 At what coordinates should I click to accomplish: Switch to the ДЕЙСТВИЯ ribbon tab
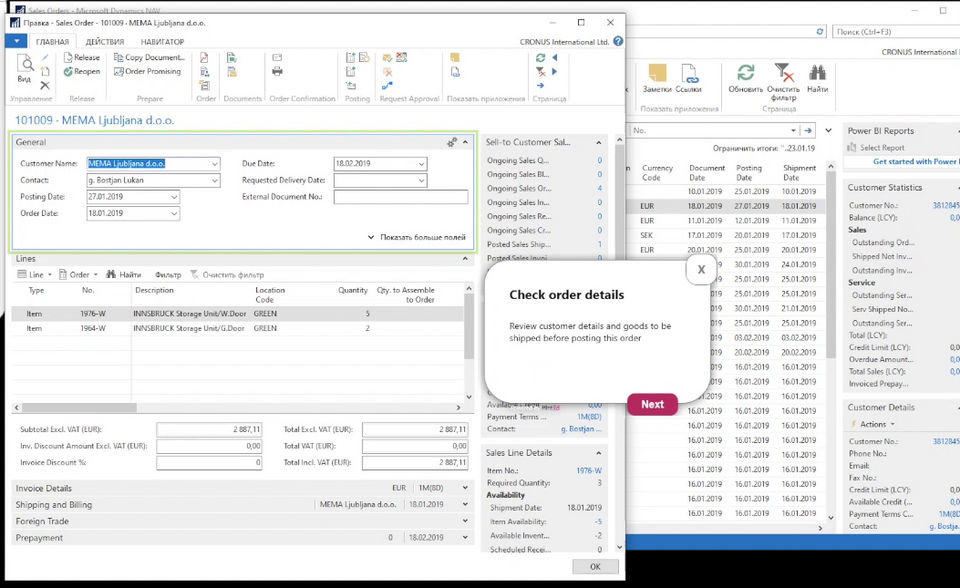coord(105,42)
